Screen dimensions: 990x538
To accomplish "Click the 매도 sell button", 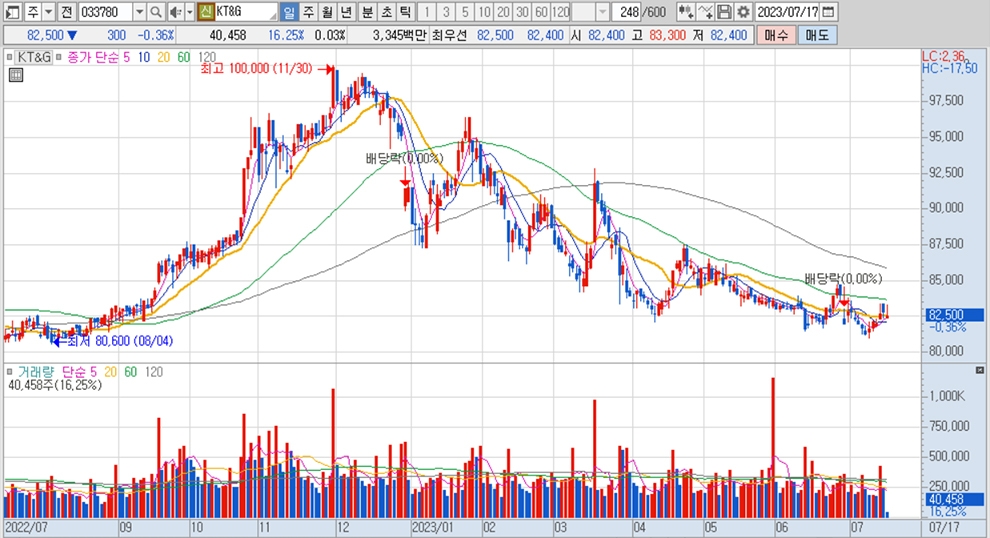I will point(817,35).
